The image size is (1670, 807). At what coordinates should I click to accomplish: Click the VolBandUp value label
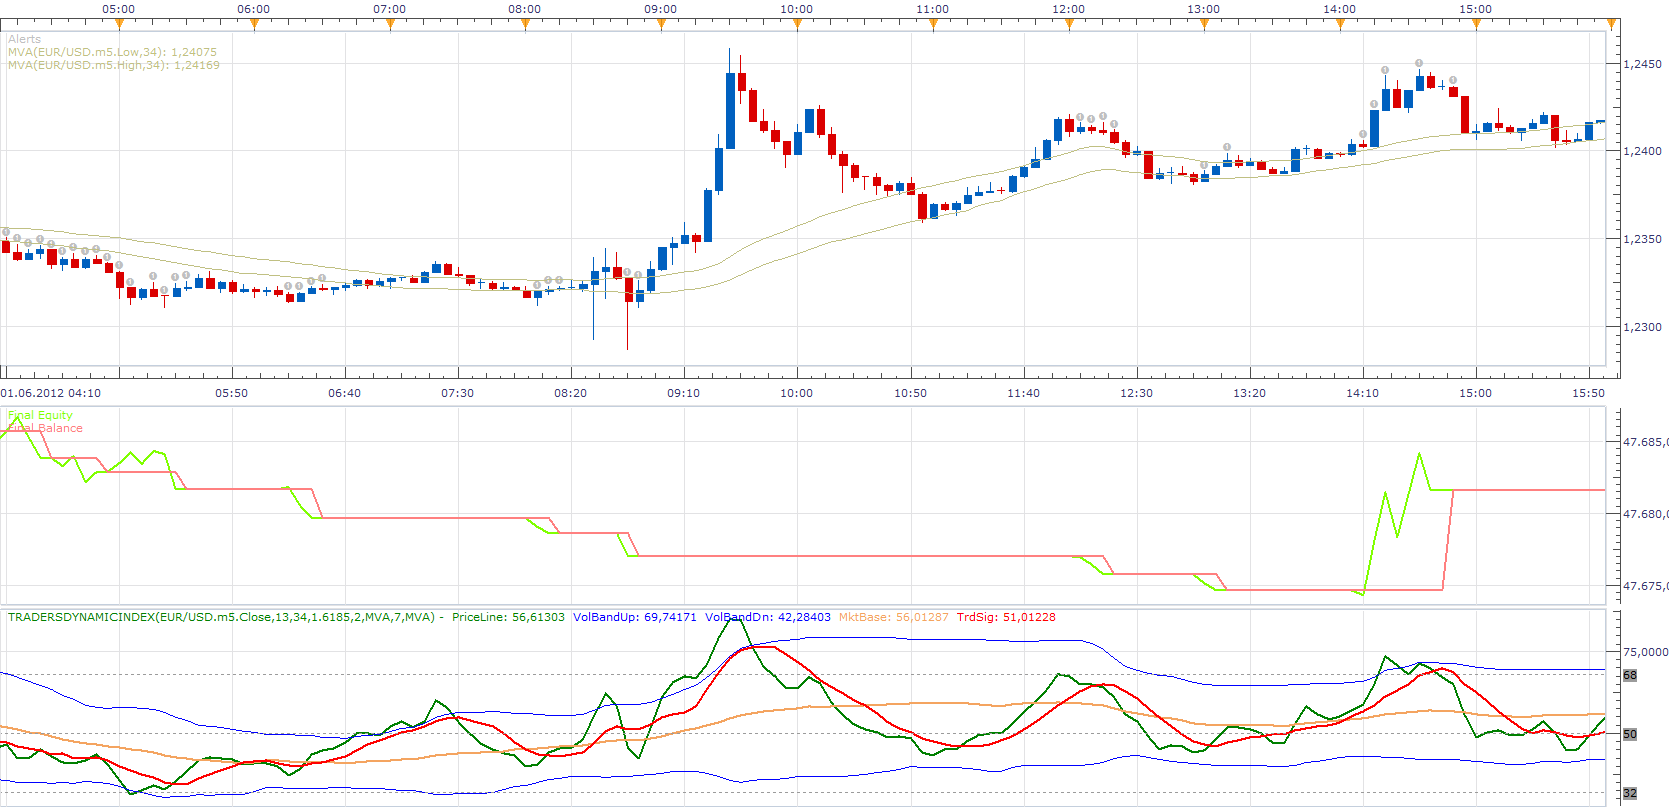pyautogui.click(x=635, y=617)
